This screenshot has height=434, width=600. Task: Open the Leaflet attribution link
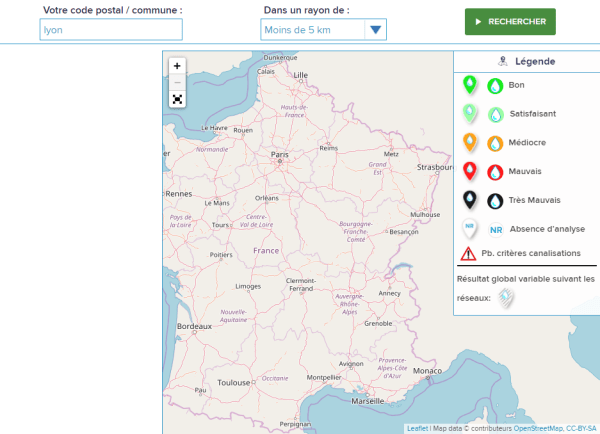(x=417, y=428)
